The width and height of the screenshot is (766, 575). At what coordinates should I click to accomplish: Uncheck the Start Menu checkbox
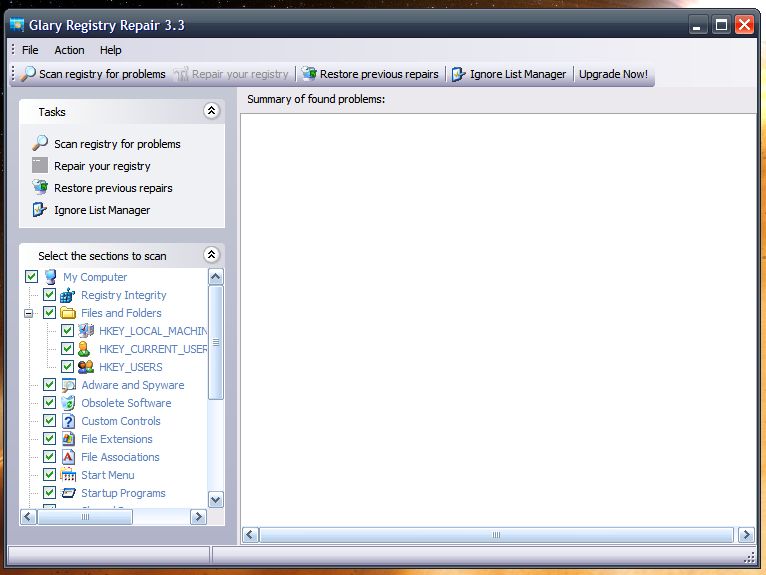click(x=49, y=474)
